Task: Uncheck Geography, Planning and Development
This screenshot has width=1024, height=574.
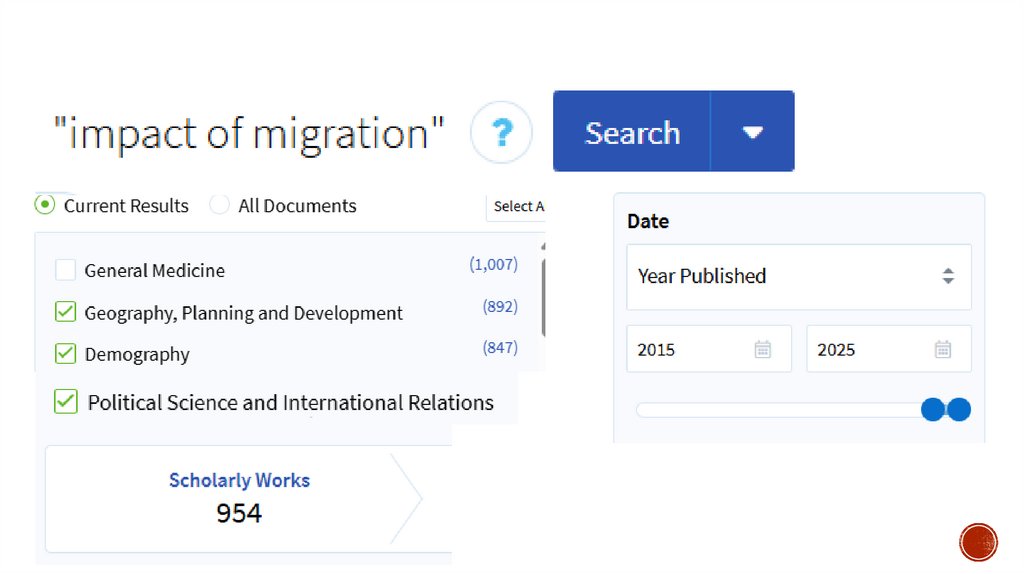Action: pos(66,313)
